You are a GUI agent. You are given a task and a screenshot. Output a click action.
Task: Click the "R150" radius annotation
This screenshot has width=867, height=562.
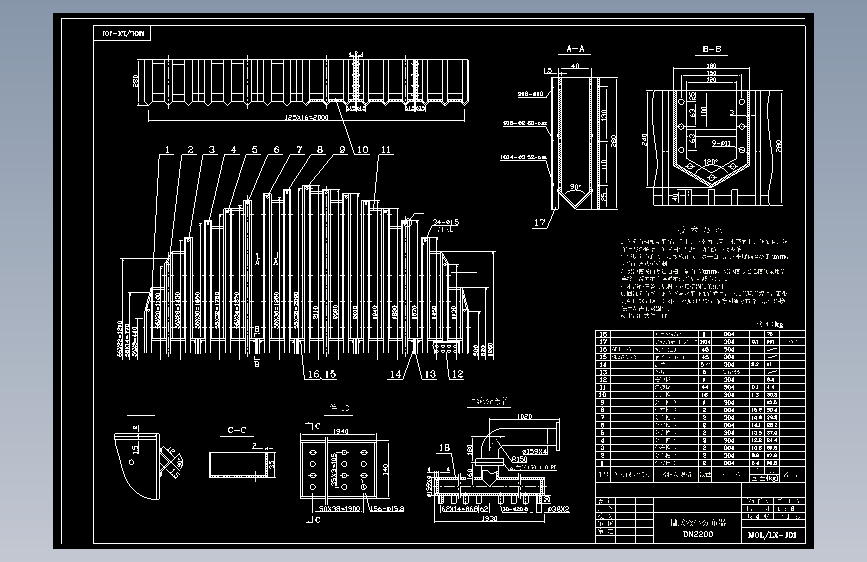point(519,459)
